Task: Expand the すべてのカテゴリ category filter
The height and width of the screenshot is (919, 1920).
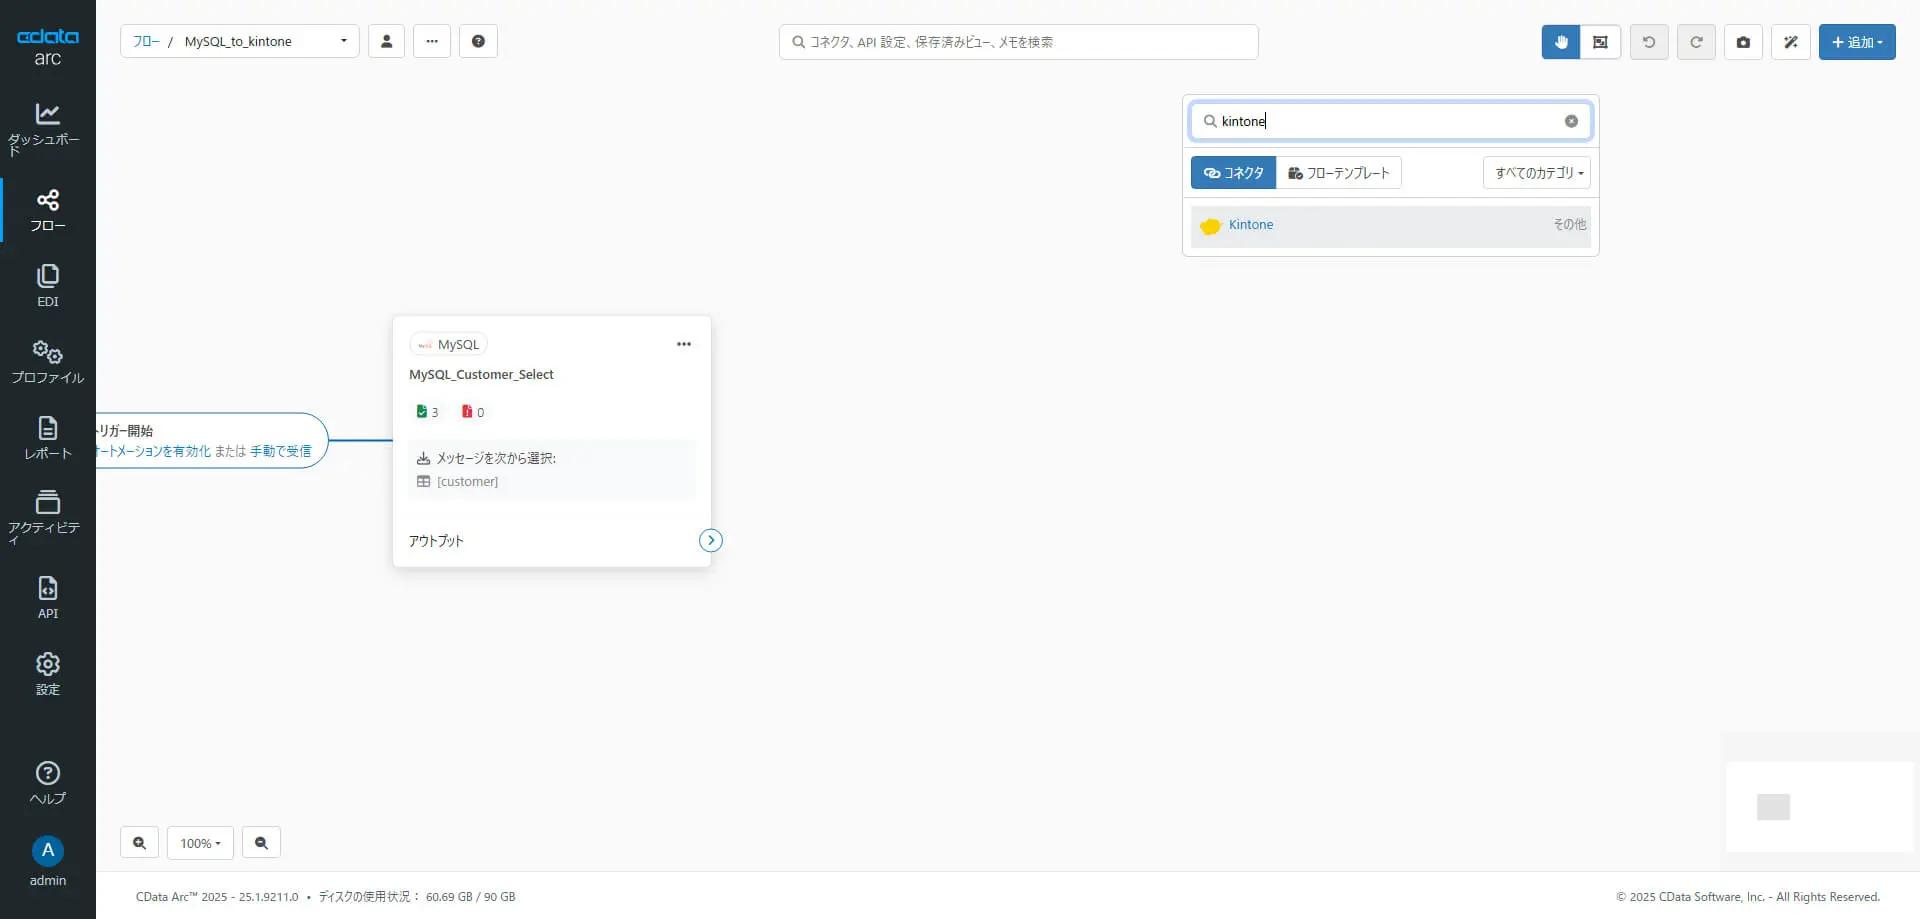Action: (1537, 173)
